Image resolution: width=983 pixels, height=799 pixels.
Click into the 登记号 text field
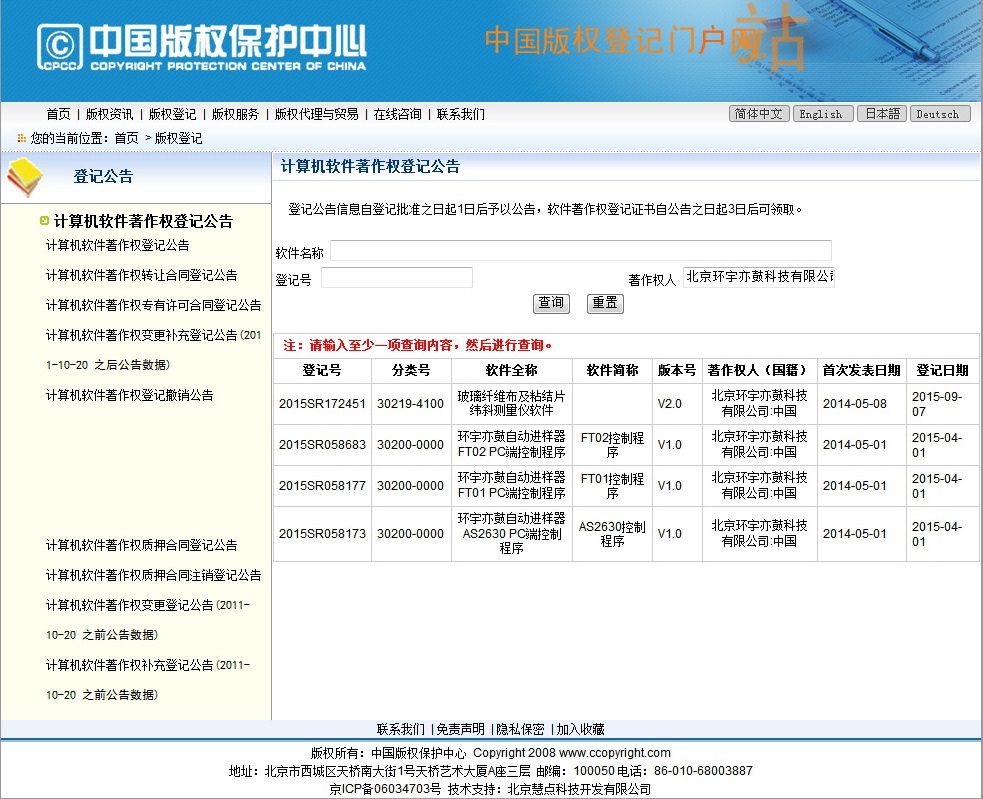point(396,278)
